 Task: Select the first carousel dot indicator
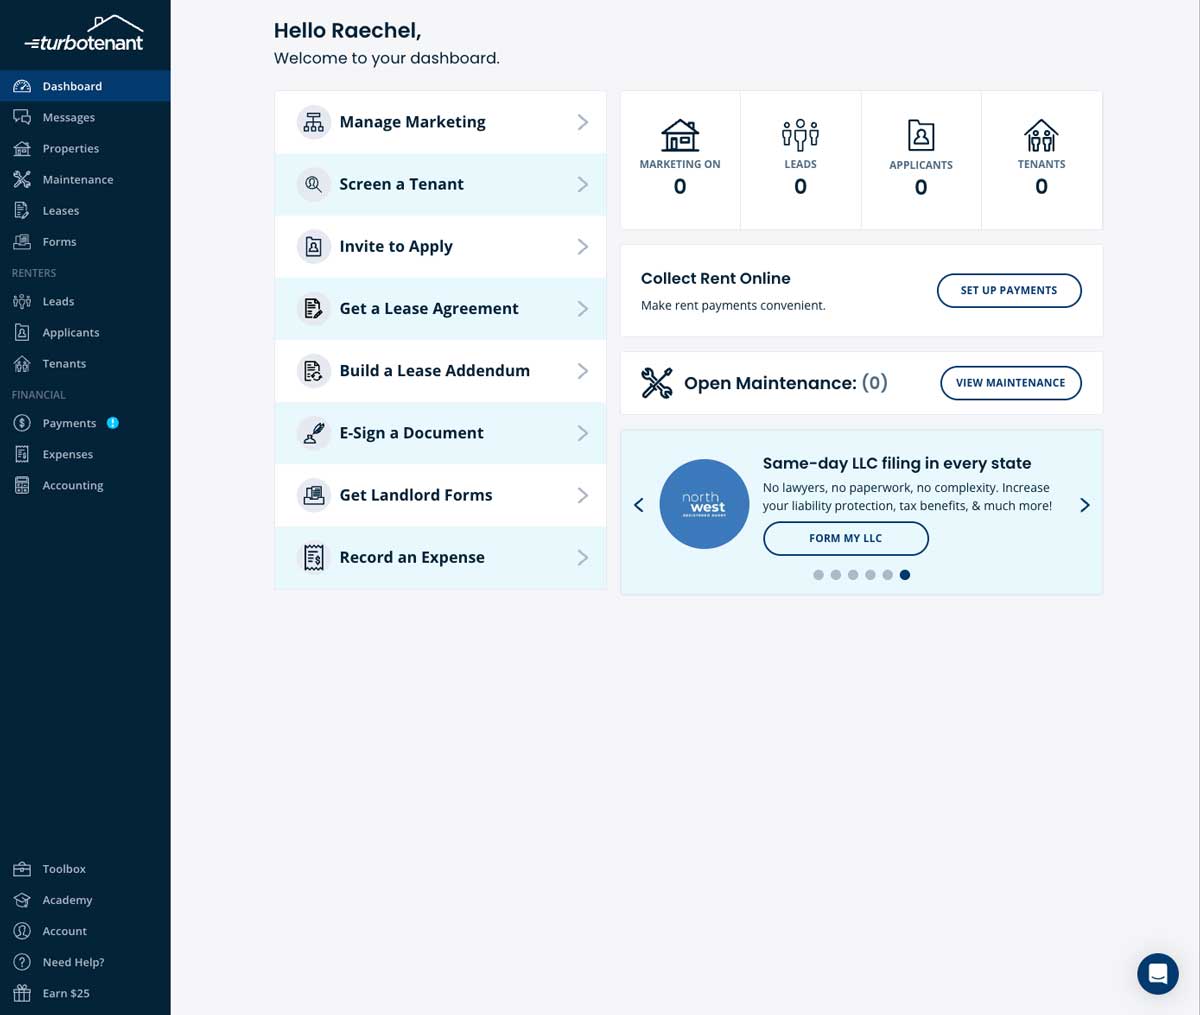(x=819, y=575)
